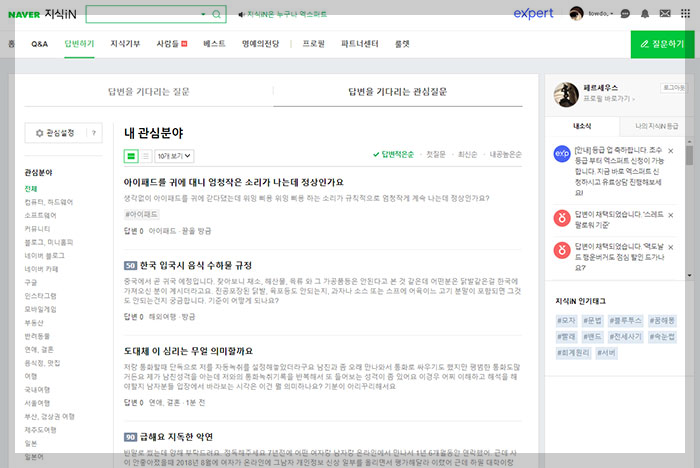Viewport: 700px width, 468px height.
Task: Open 도대체 이 심리는 무얼 의미할까요 question
Action: tap(188, 351)
